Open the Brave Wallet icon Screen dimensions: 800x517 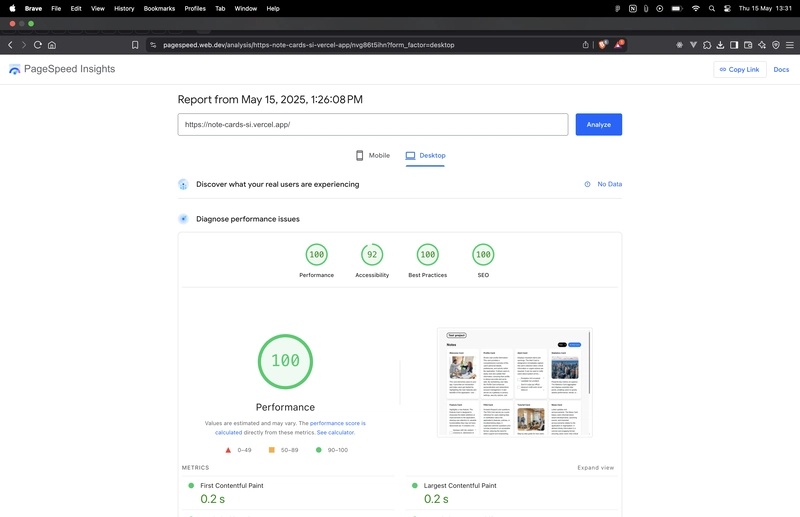pyautogui.click(x=748, y=45)
